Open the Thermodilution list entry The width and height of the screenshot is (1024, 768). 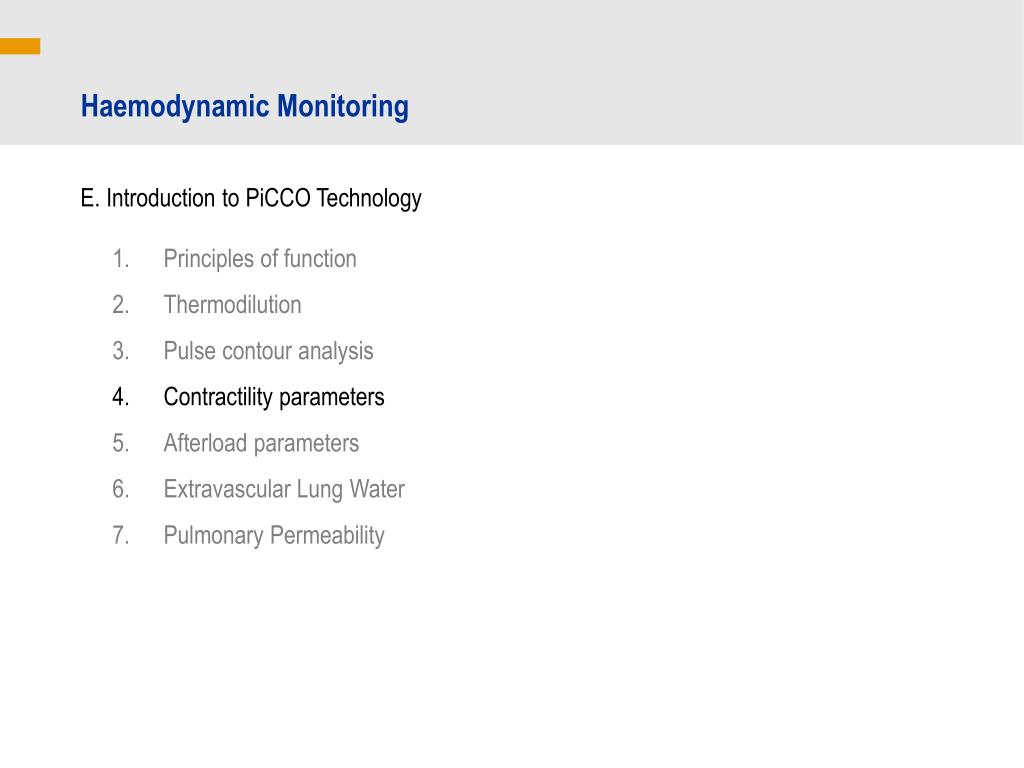coord(232,305)
